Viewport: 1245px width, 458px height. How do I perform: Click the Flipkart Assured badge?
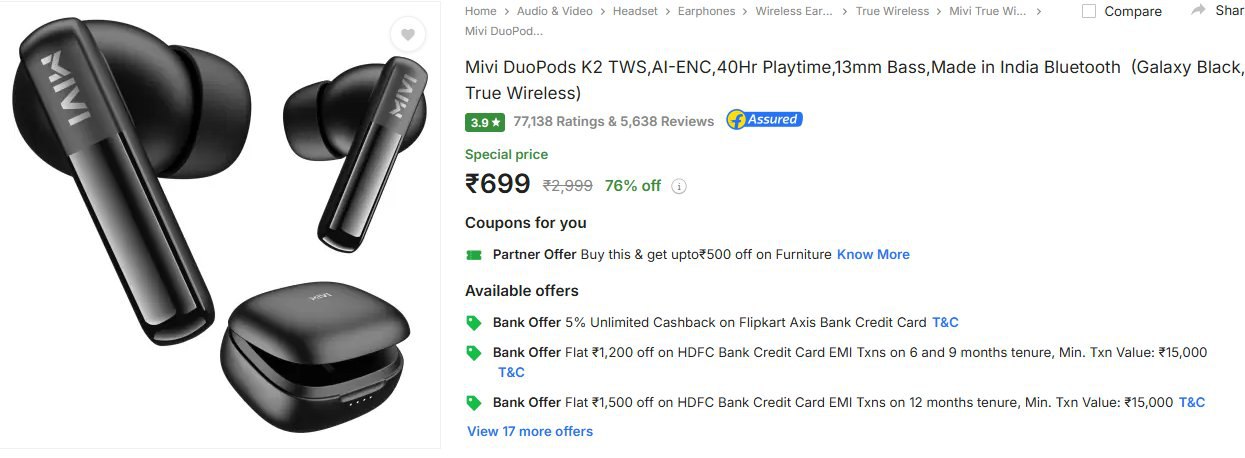point(764,120)
